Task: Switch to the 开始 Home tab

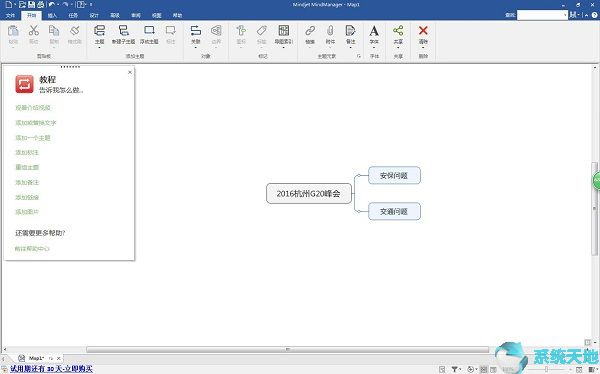Action: coord(31,15)
